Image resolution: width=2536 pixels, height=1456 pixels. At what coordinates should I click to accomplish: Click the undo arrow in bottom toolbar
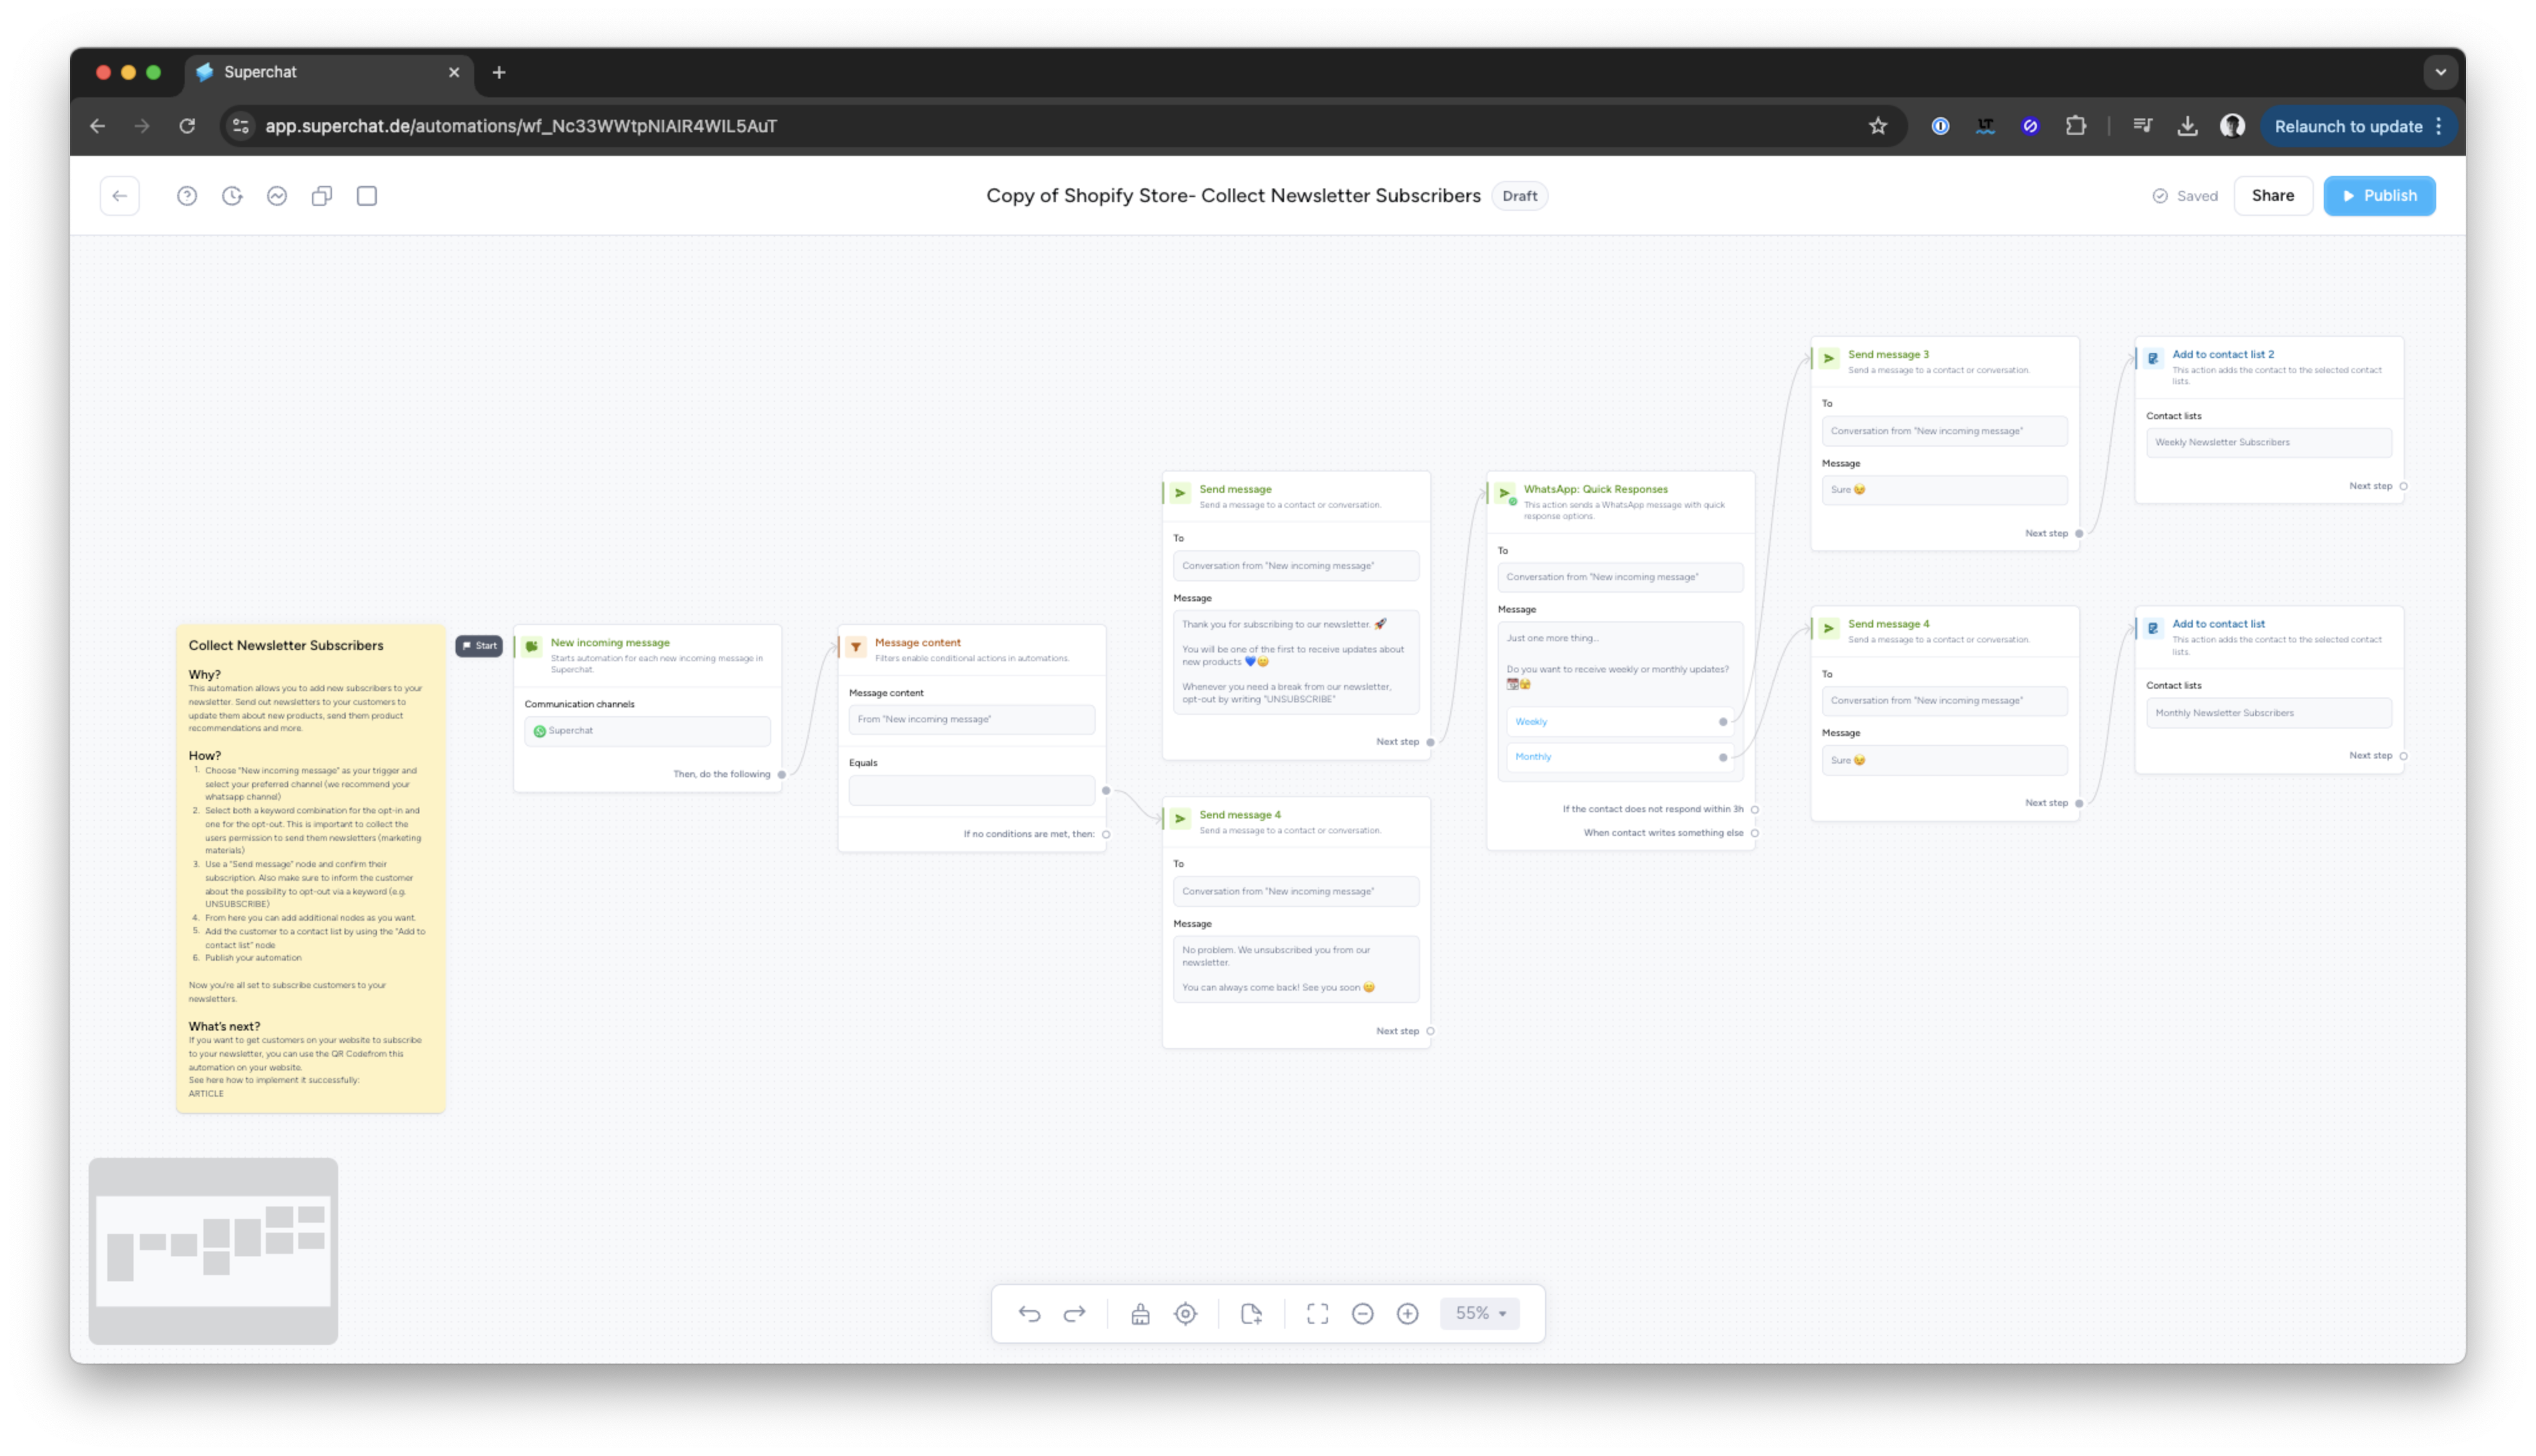click(x=1029, y=1313)
